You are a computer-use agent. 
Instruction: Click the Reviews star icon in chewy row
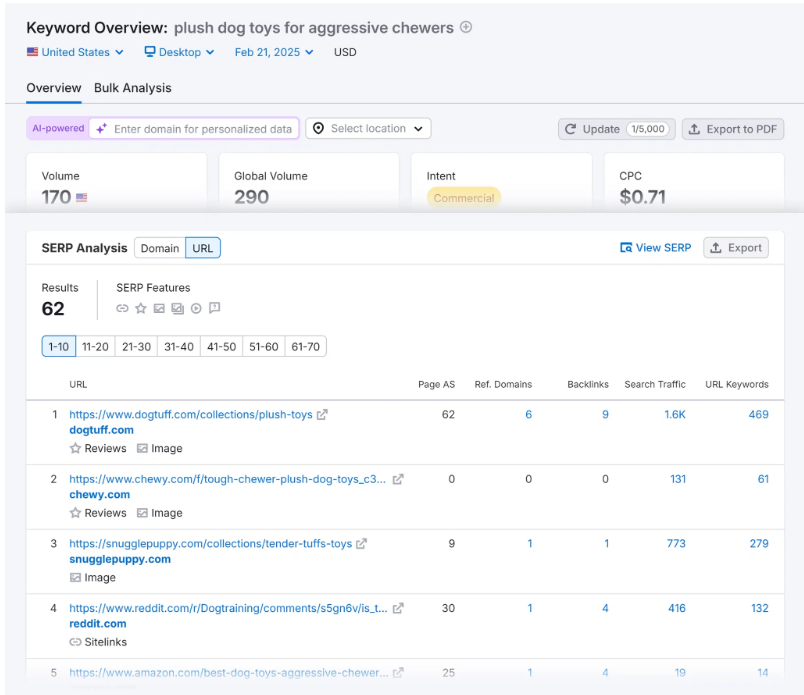[75, 513]
